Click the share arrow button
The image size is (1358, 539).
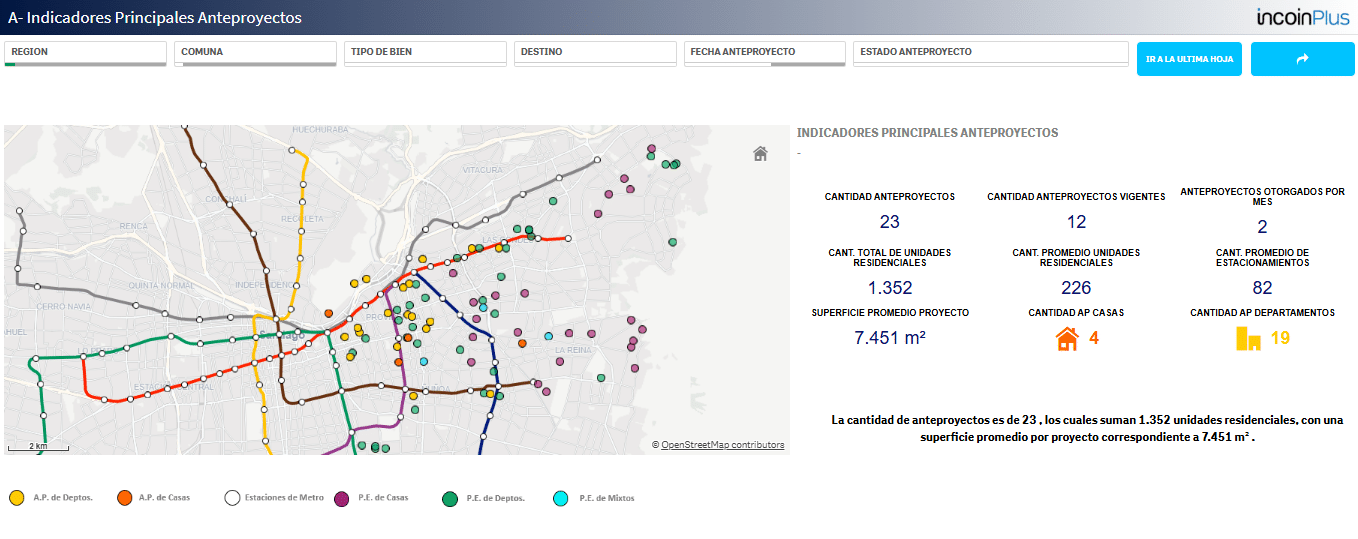coord(1302,59)
